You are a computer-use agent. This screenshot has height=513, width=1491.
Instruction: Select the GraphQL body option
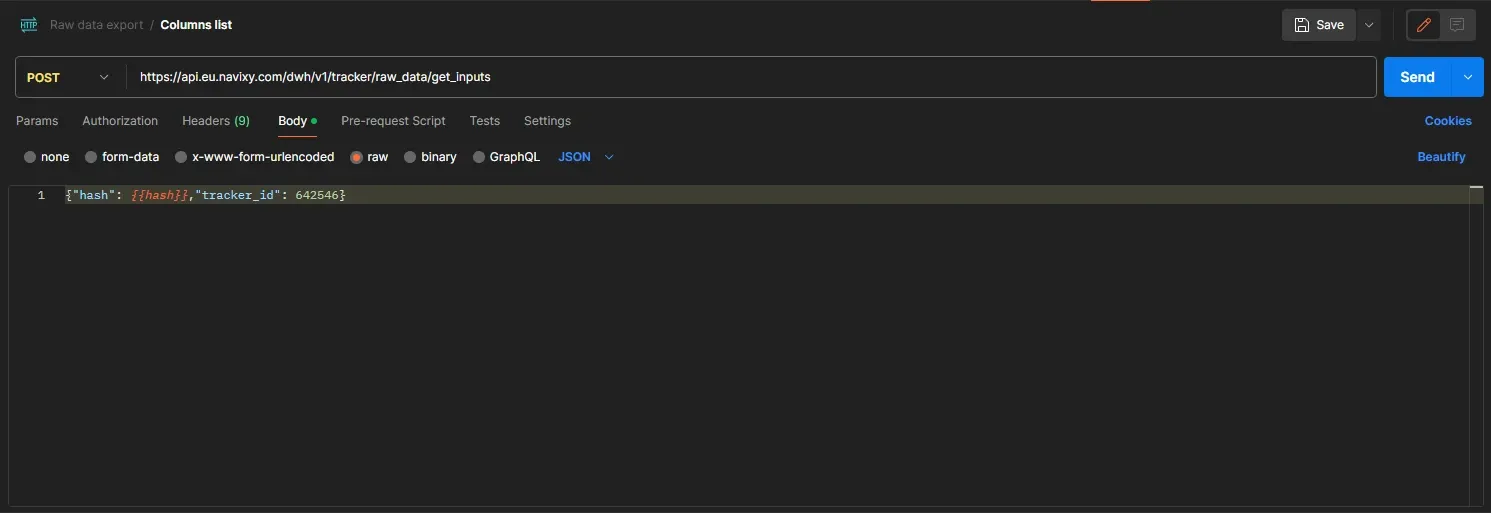tap(506, 157)
